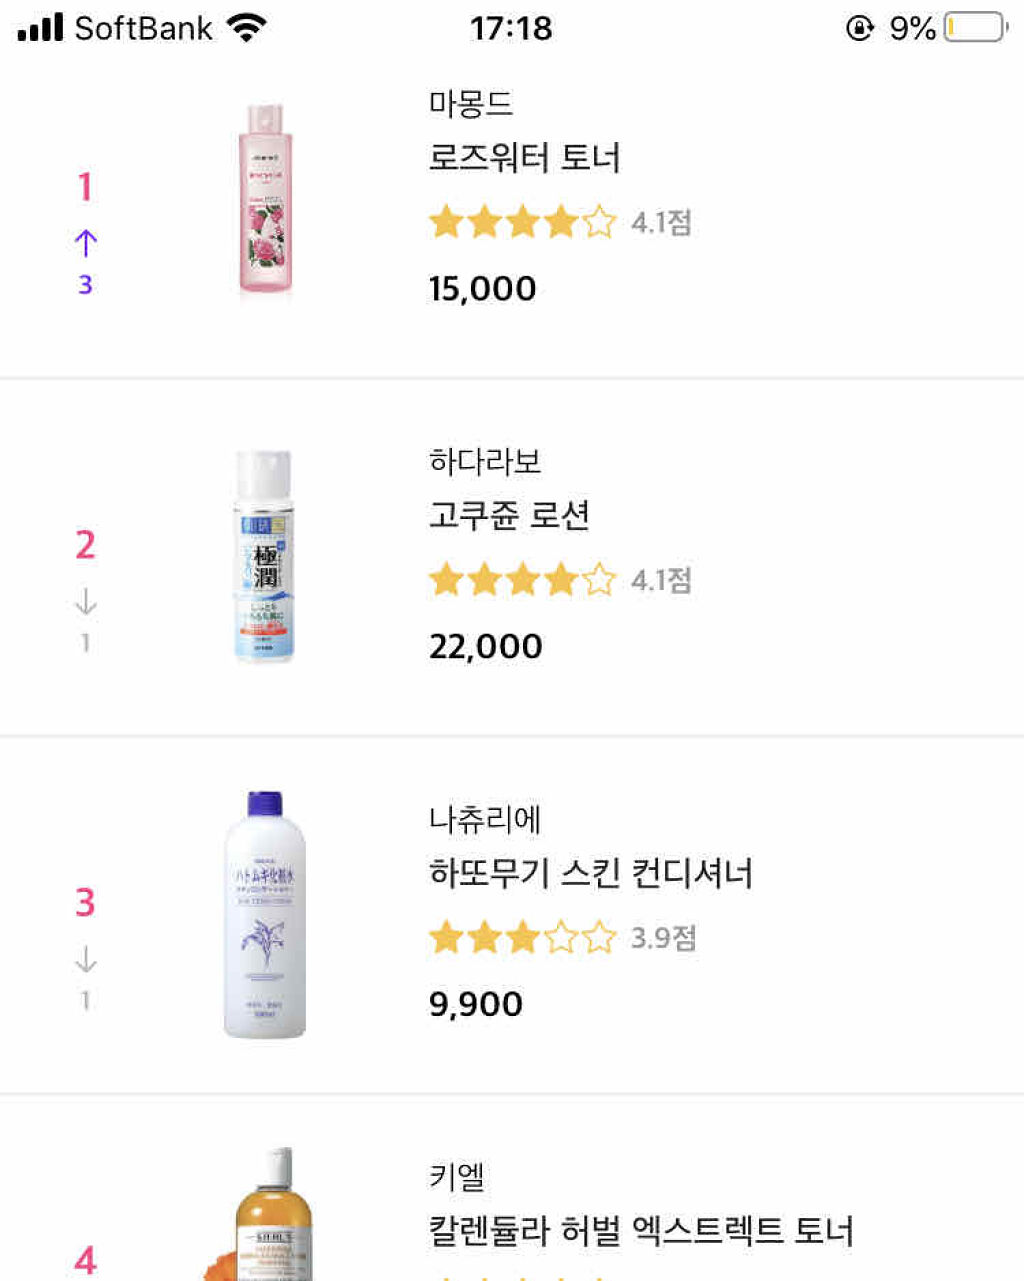Tap the three-star rating showing 3.9점
The height and width of the screenshot is (1281, 1024).
[x=522, y=938]
